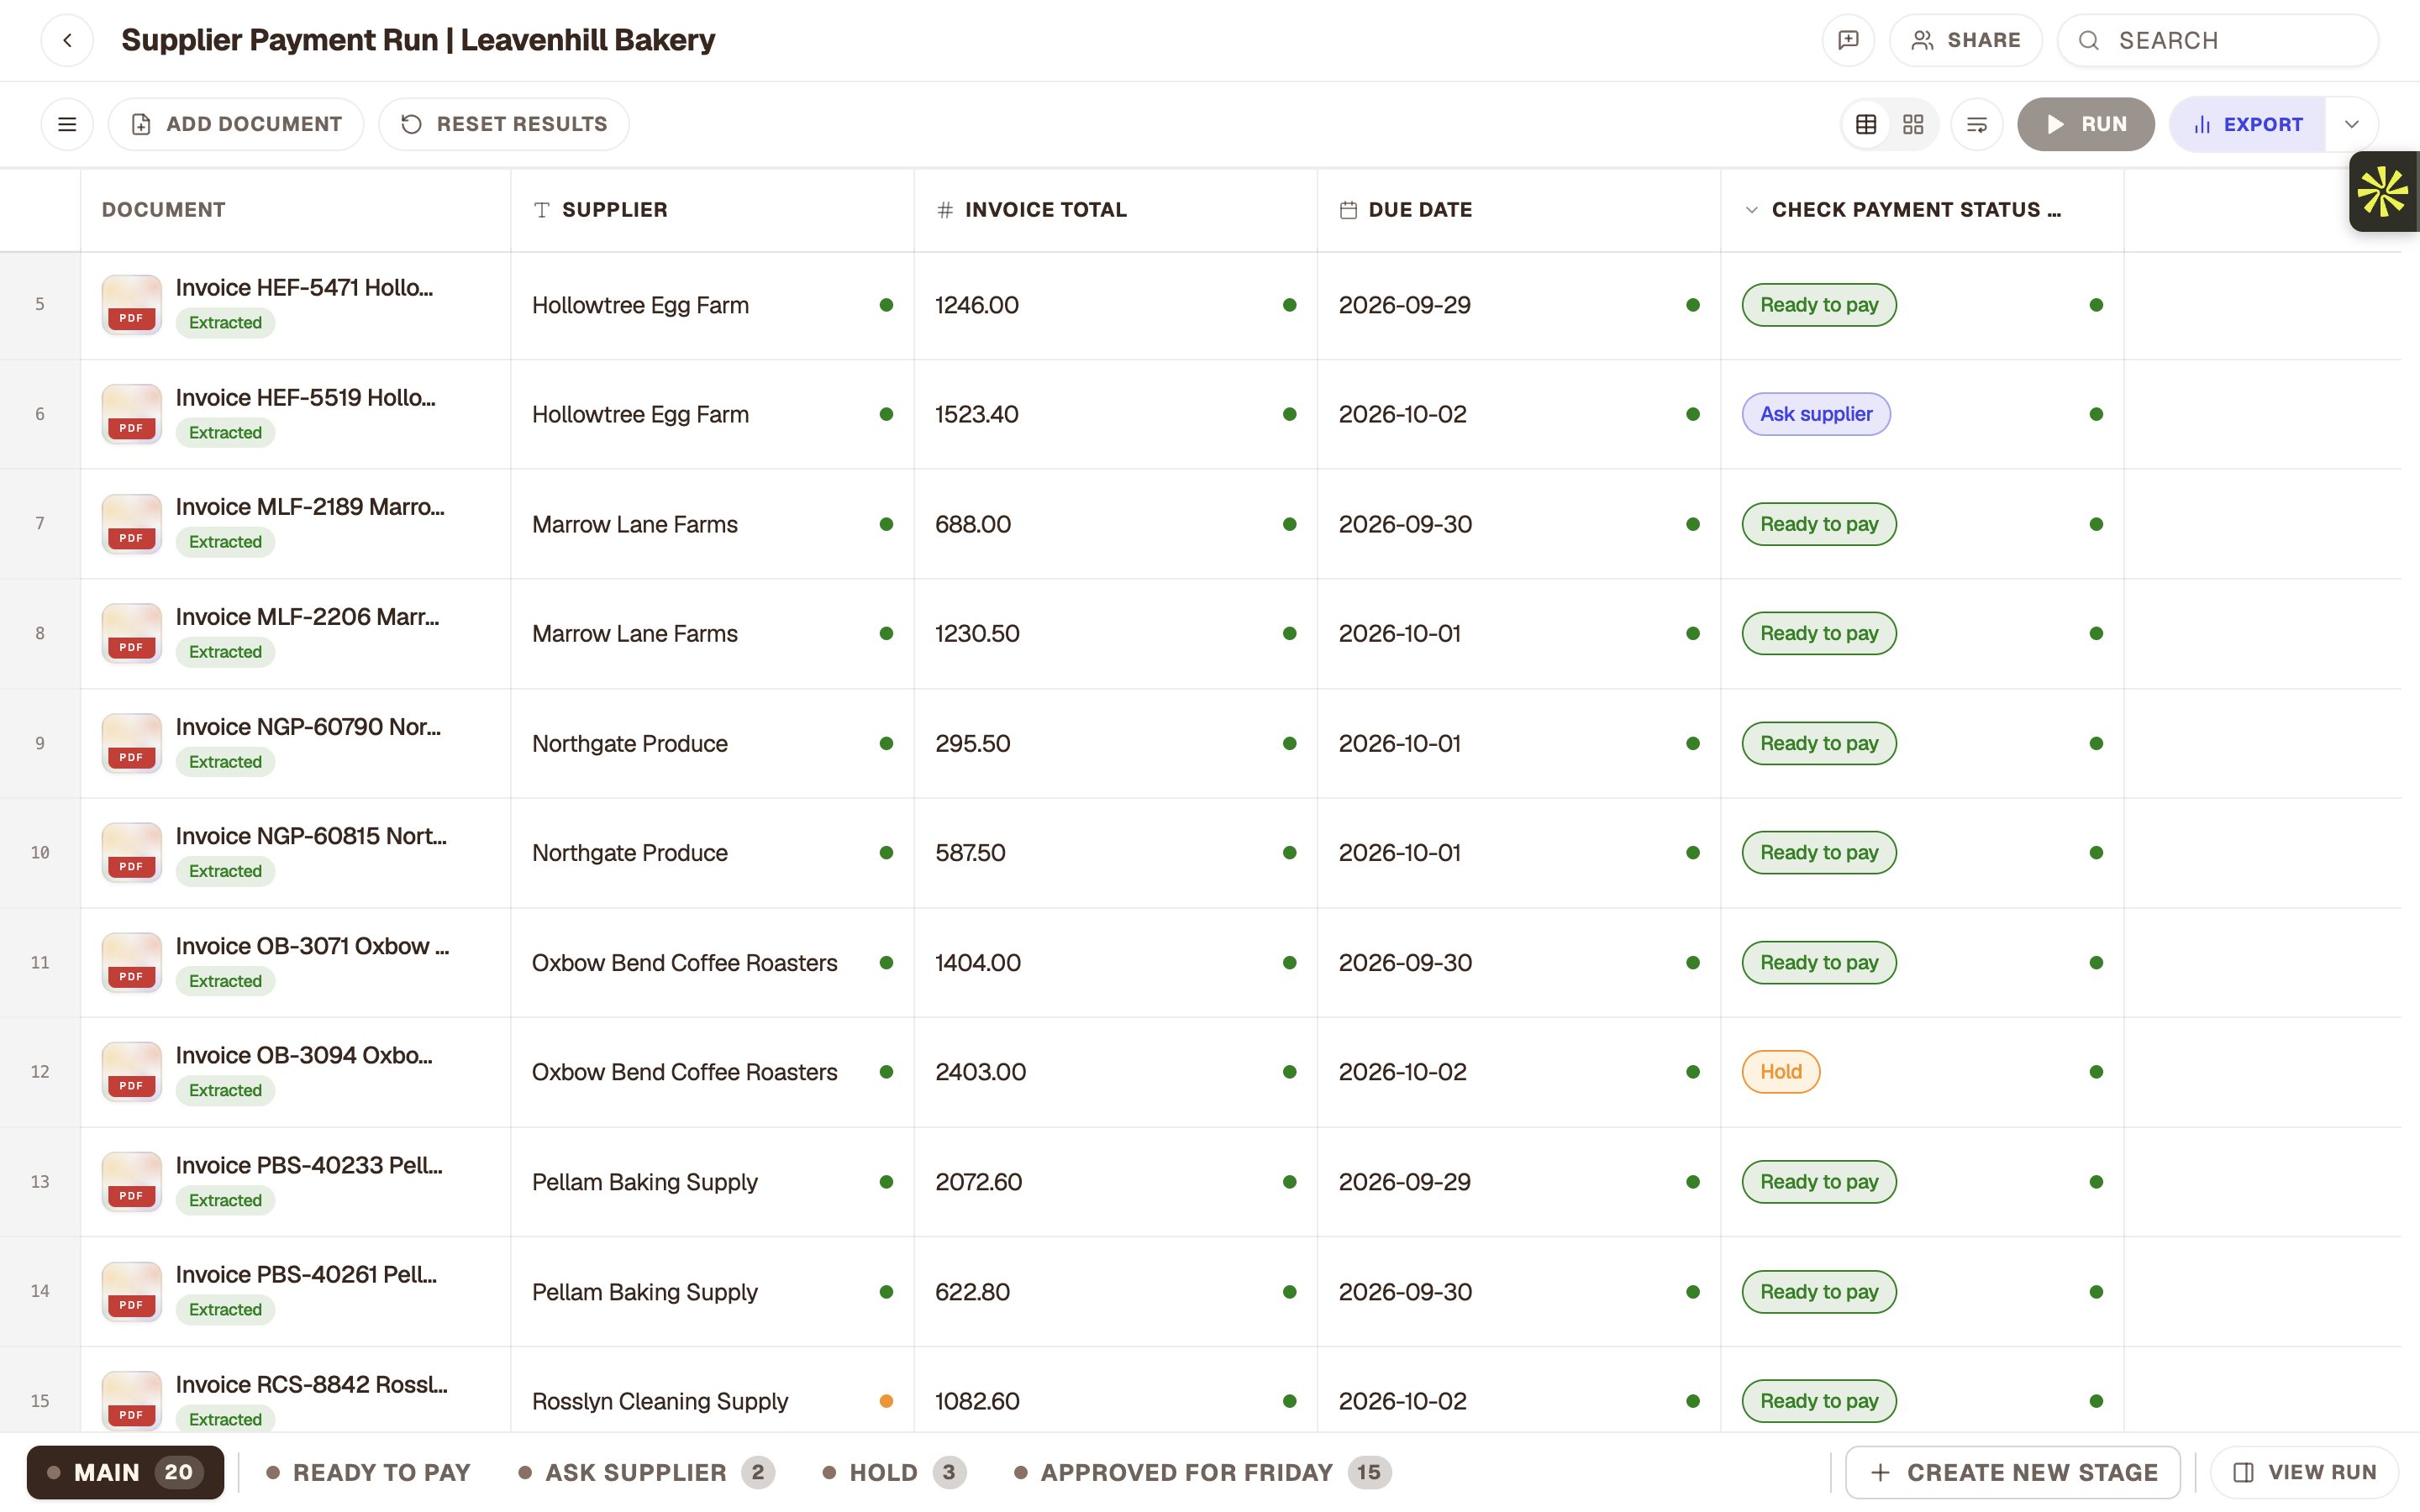2420x1512 pixels.
Task: Click the Export button
Action: tap(2247, 124)
